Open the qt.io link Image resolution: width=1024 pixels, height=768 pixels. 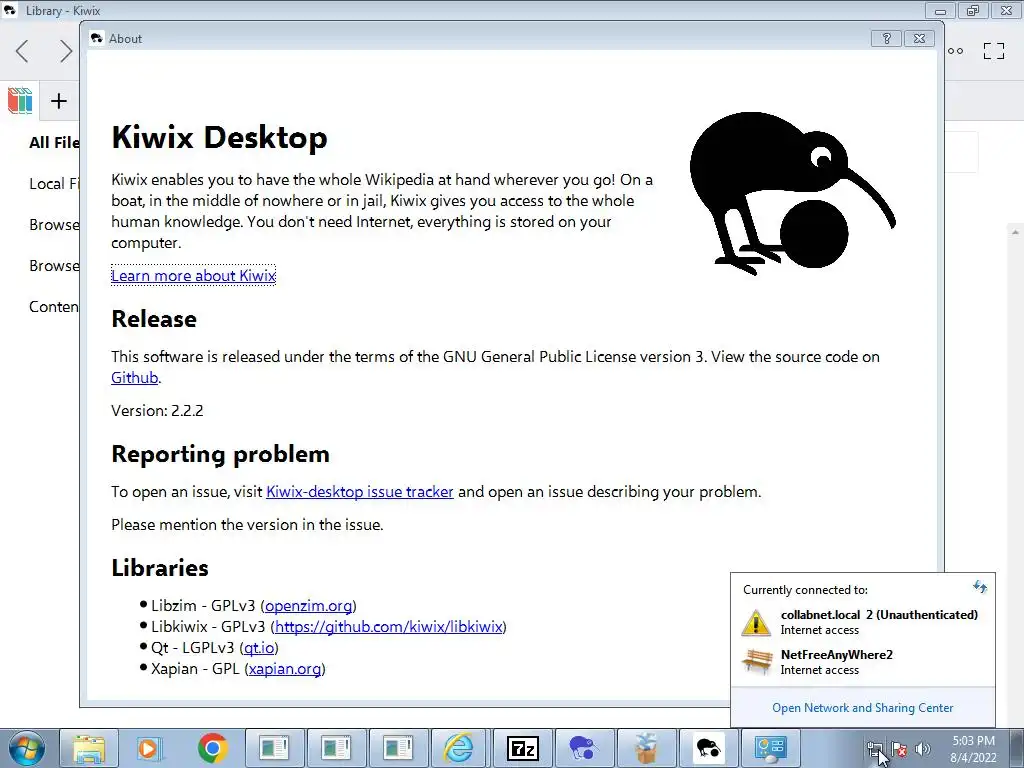[259, 648]
